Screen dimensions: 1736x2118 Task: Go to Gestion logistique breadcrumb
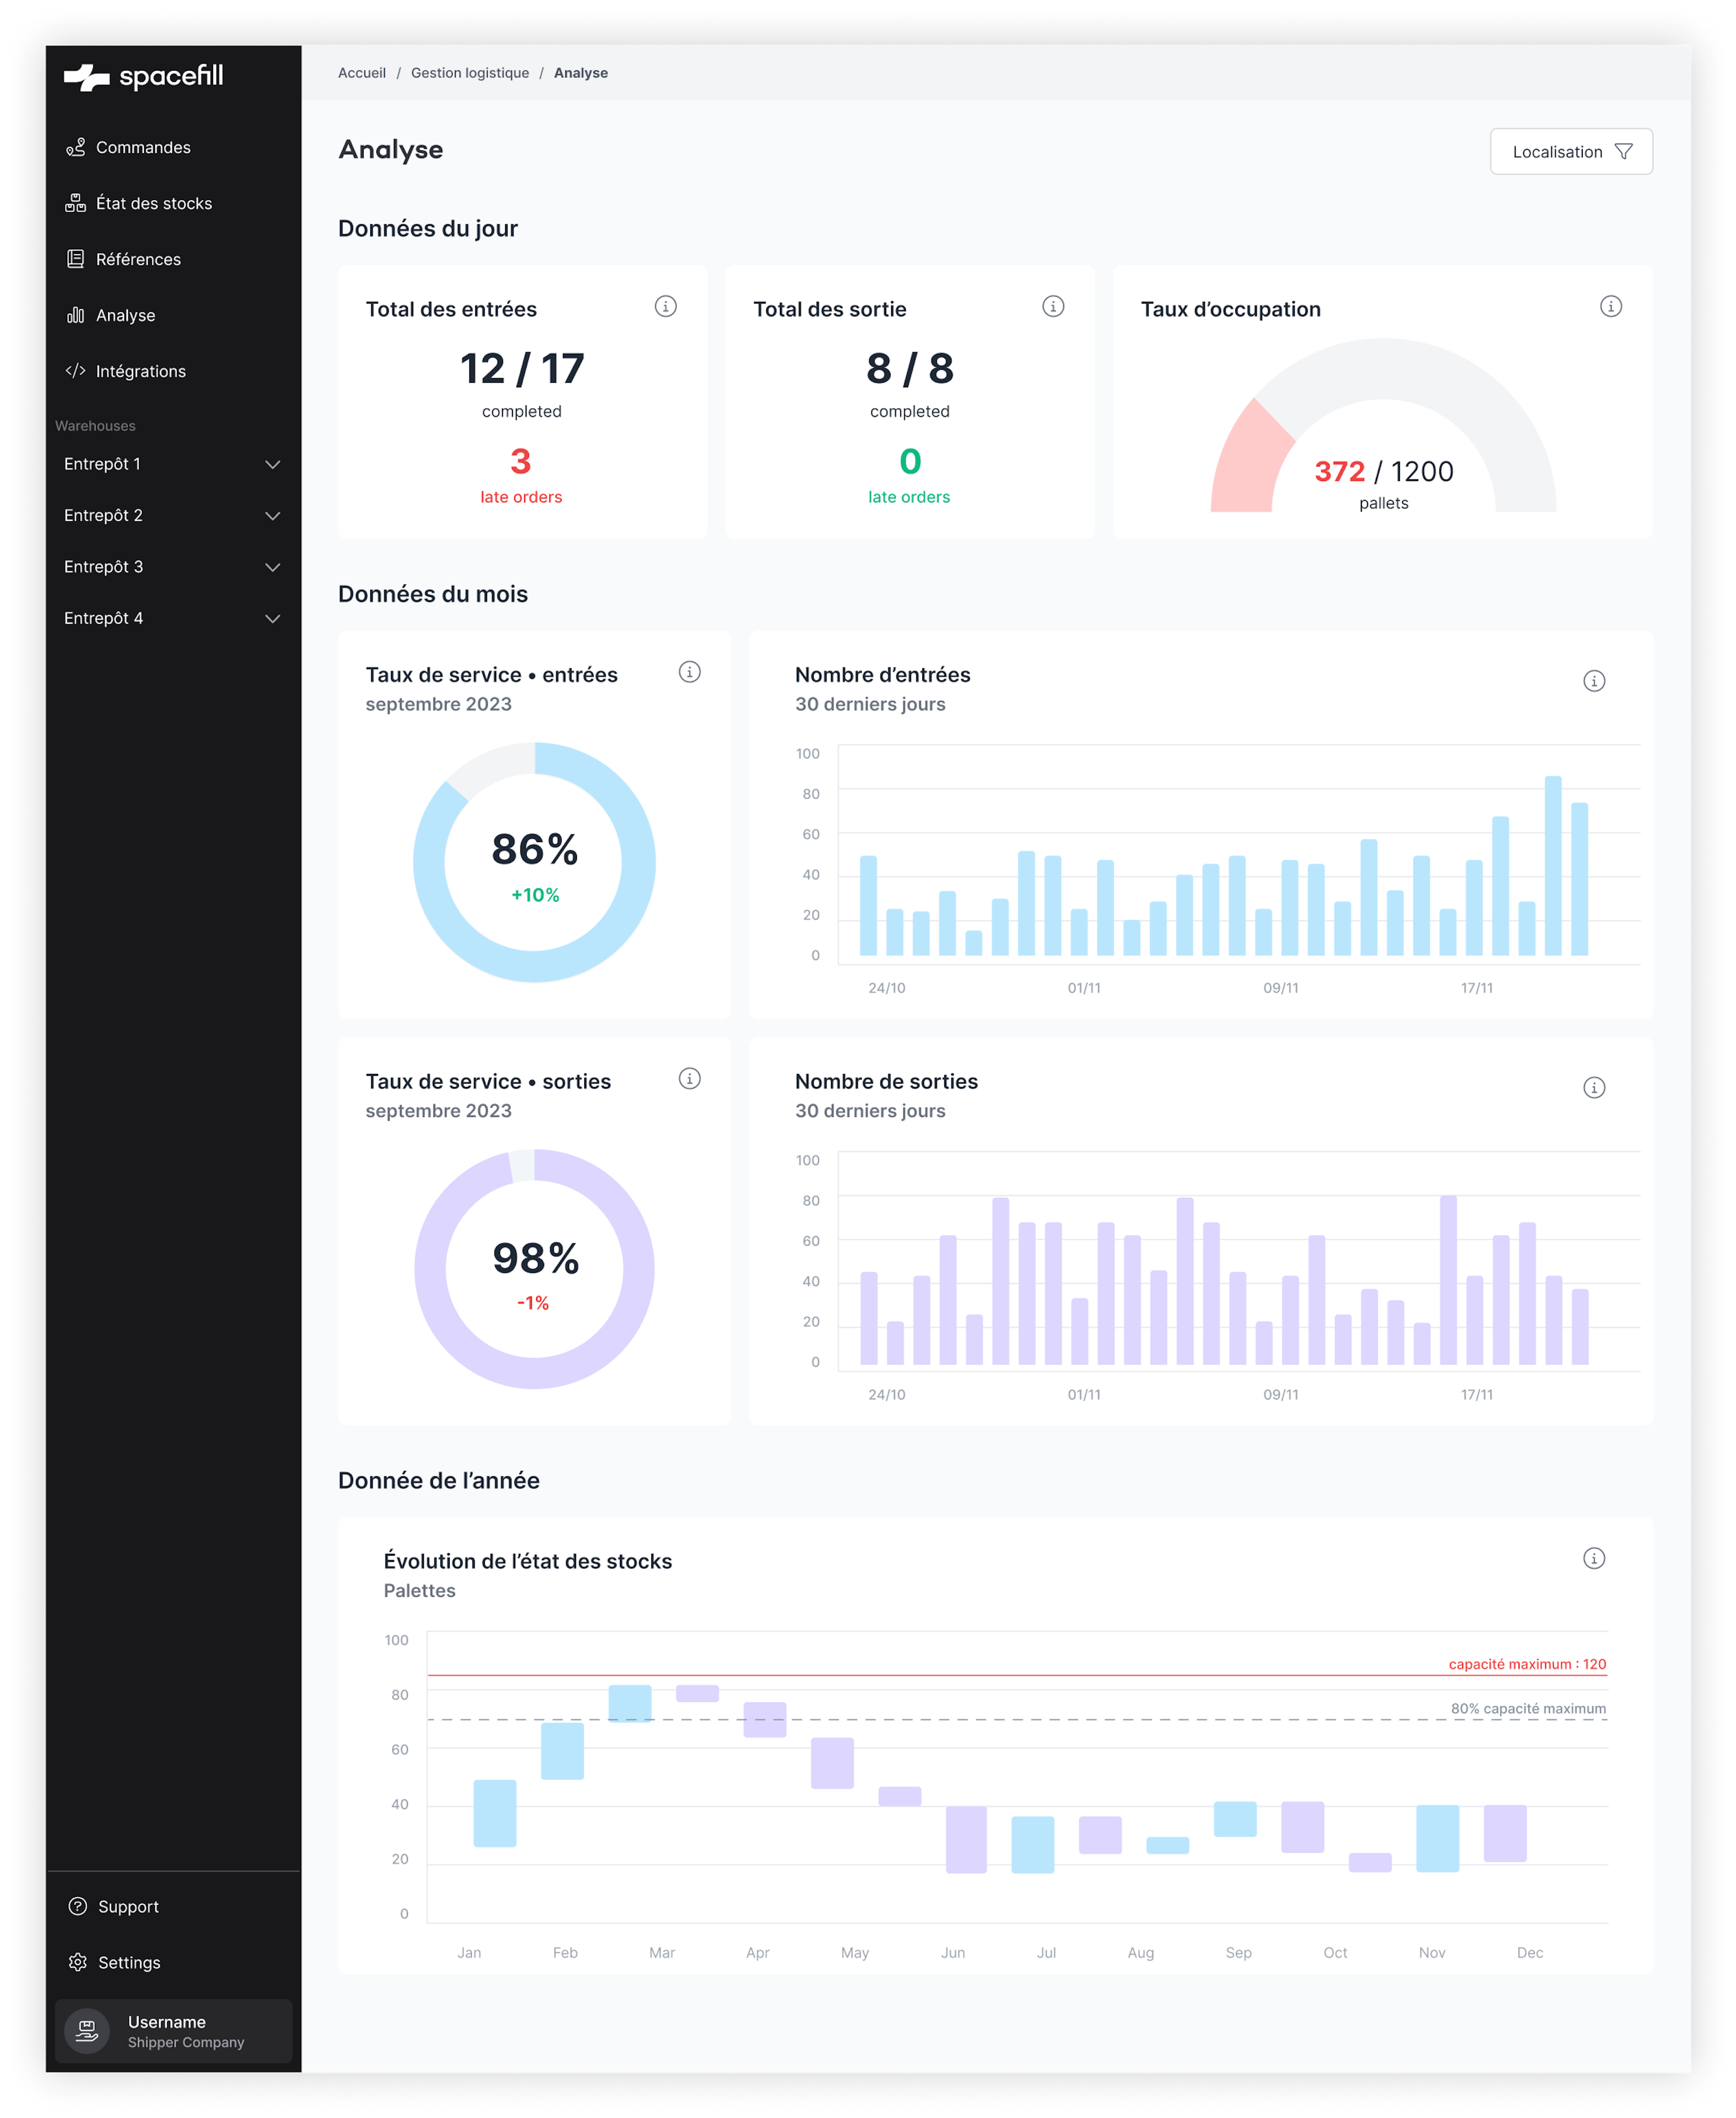470,73
